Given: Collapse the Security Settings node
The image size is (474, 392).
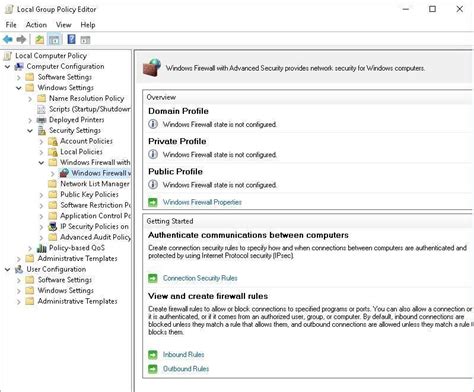Looking at the screenshot, I should point(30,131).
